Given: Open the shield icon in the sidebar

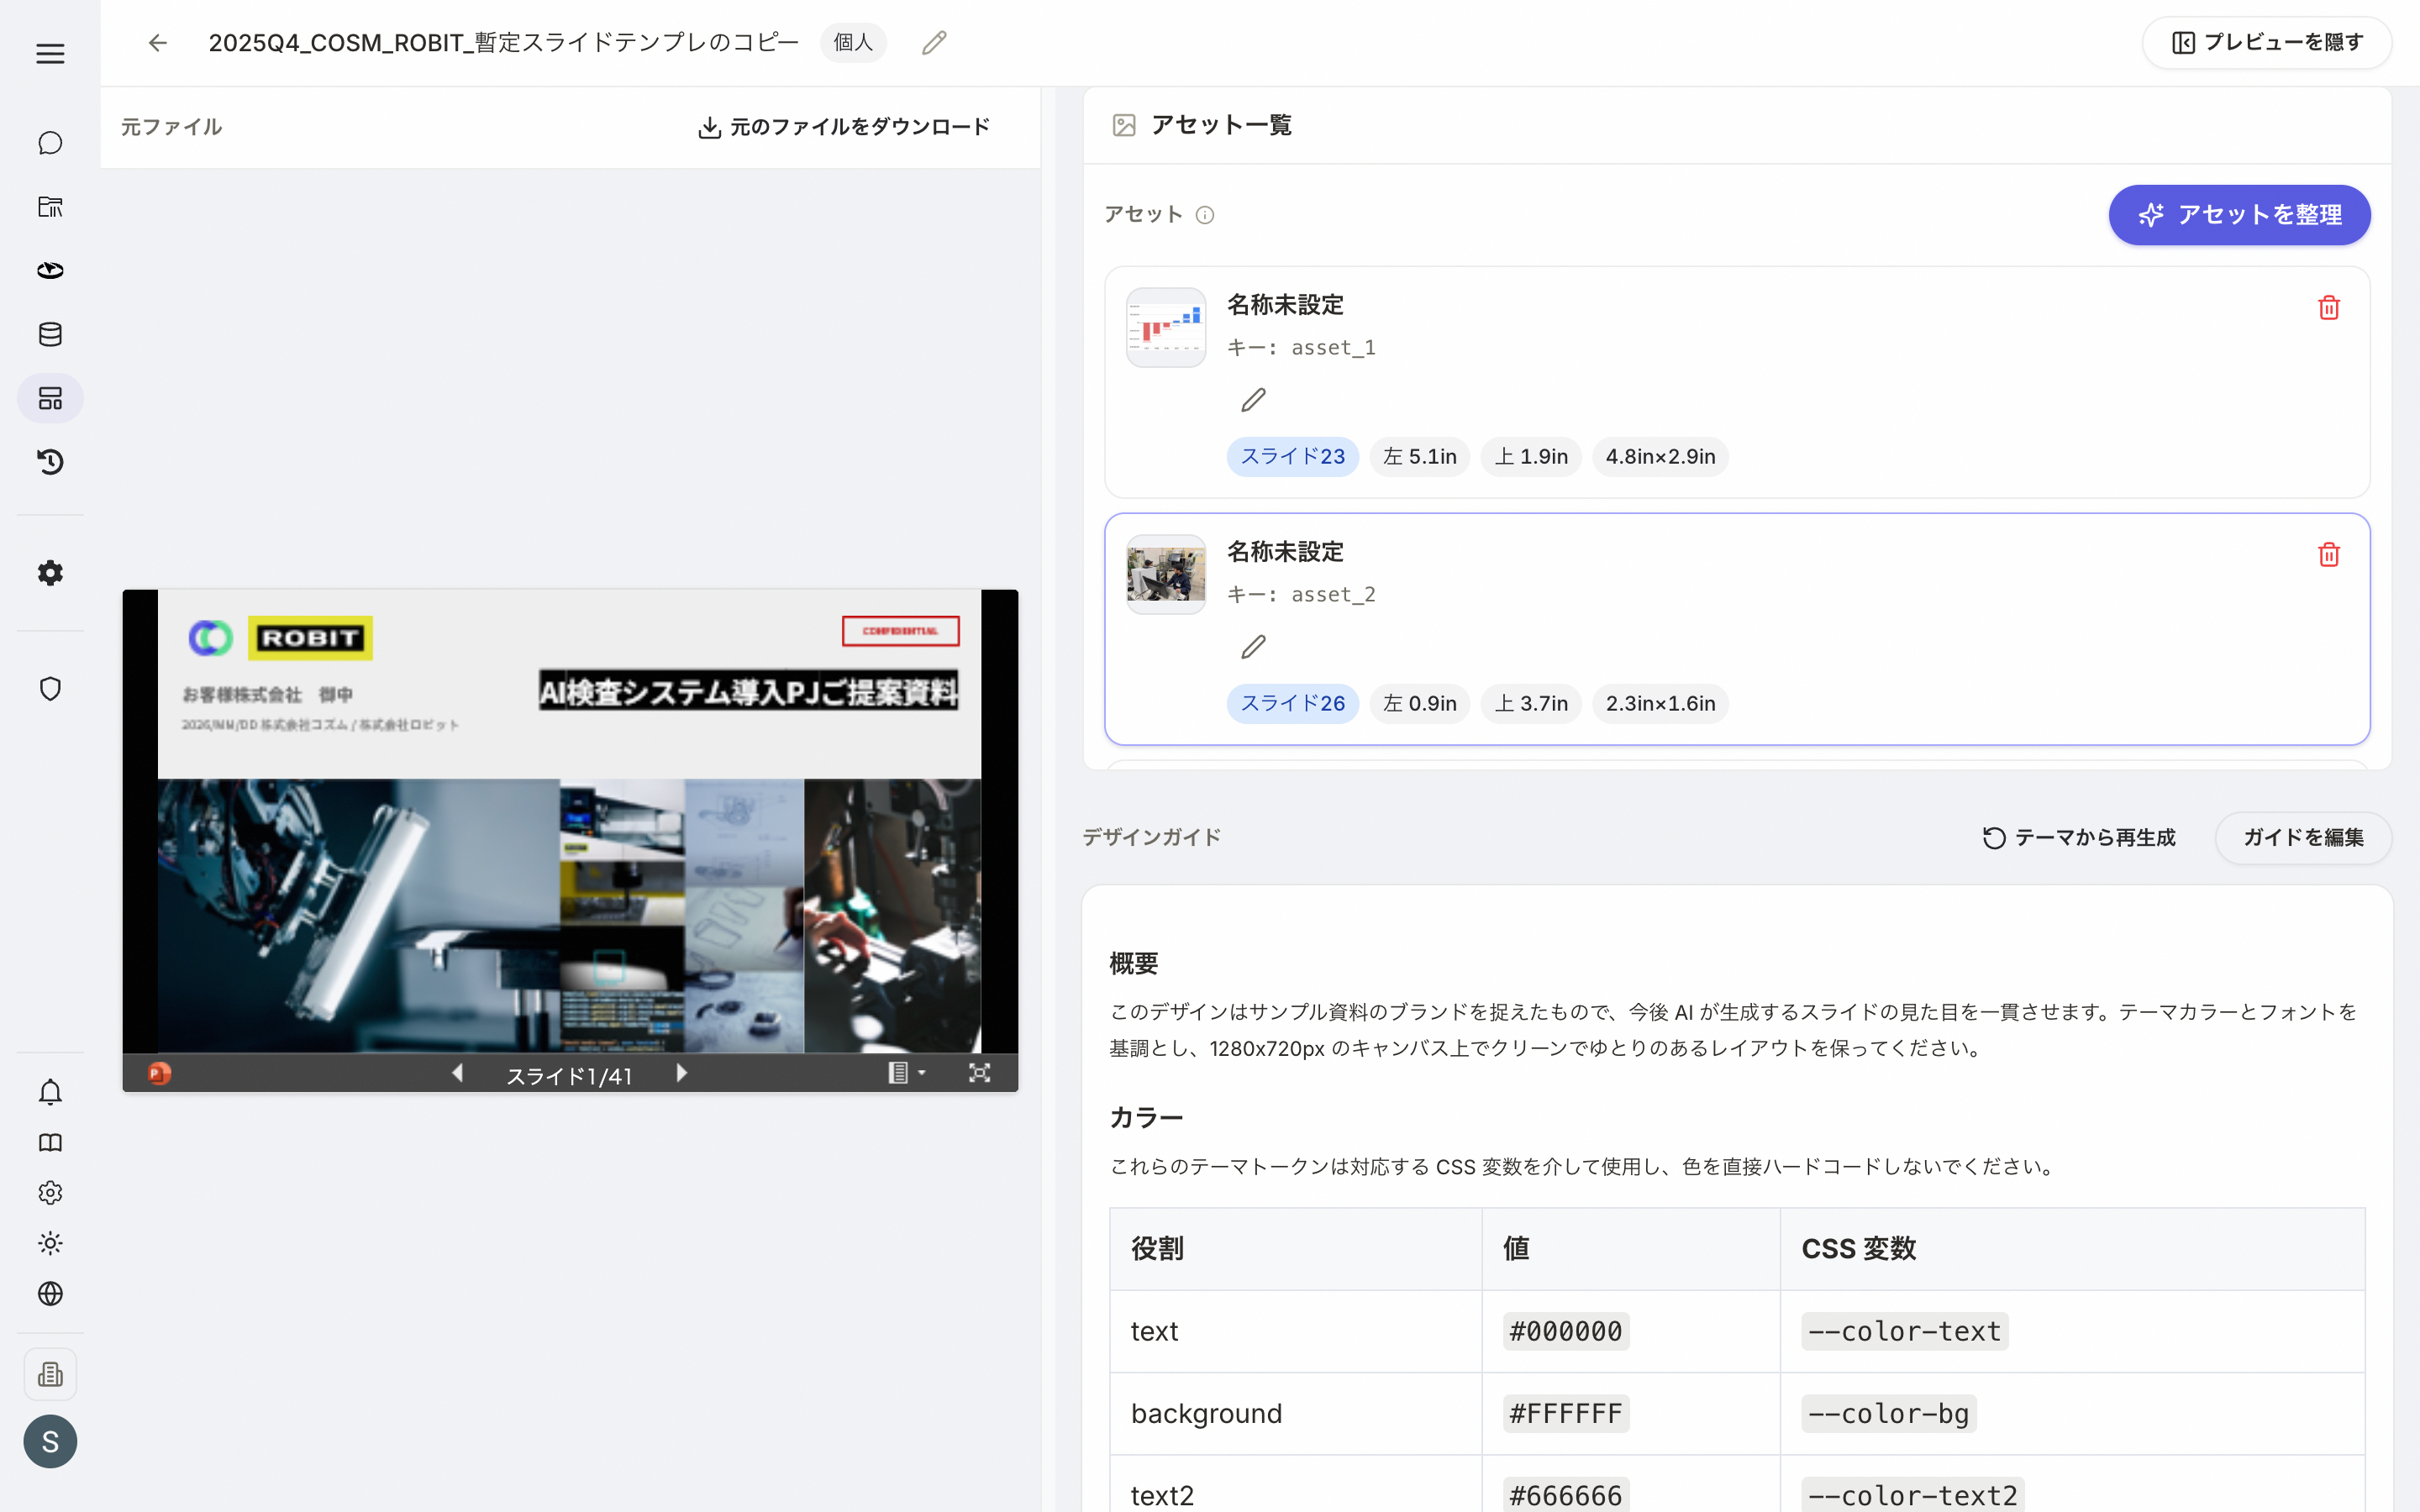Looking at the screenshot, I should pyautogui.click(x=50, y=689).
